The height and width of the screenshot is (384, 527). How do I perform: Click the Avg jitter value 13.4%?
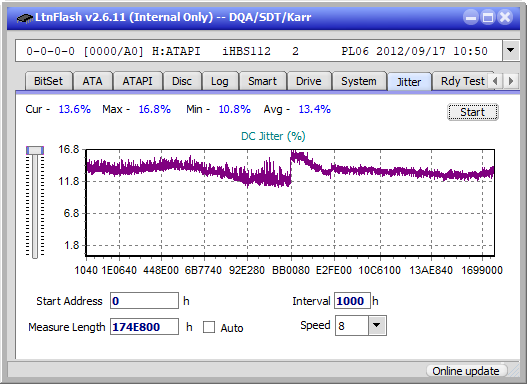(315, 109)
